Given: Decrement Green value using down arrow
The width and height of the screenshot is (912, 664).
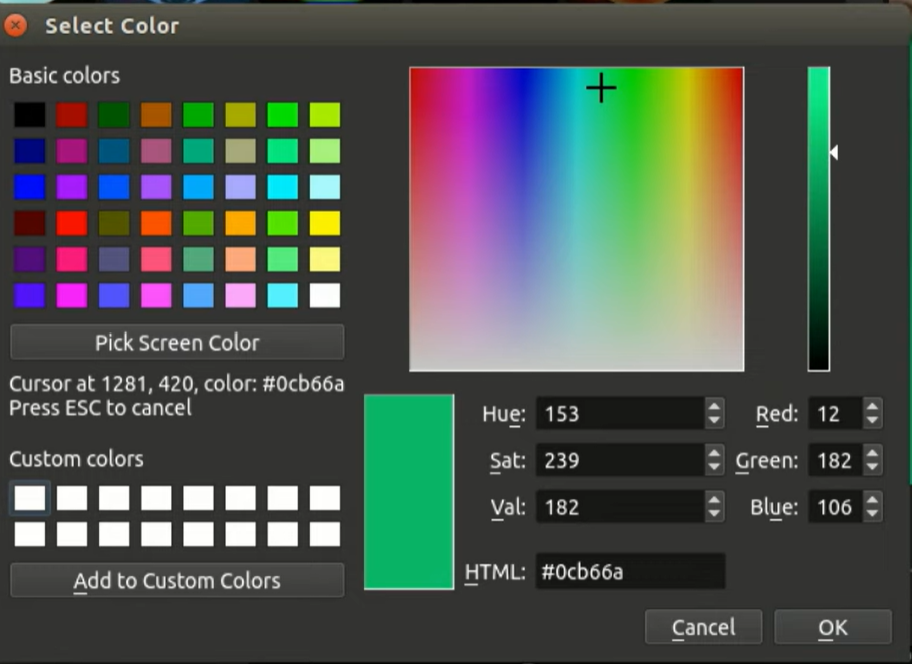Looking at the screenshot, I should click(872, 467).
